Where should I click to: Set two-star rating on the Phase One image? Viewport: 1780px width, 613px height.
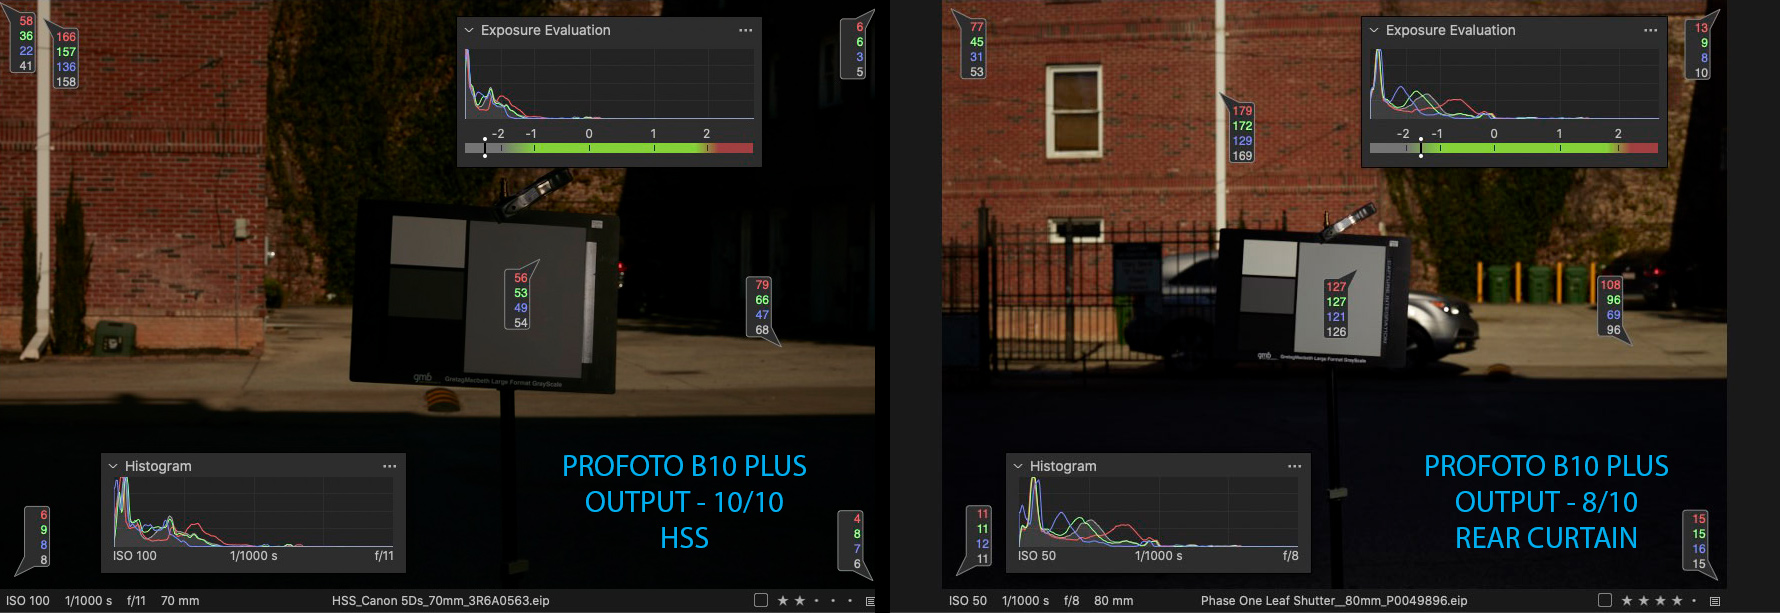point(1644,601)
